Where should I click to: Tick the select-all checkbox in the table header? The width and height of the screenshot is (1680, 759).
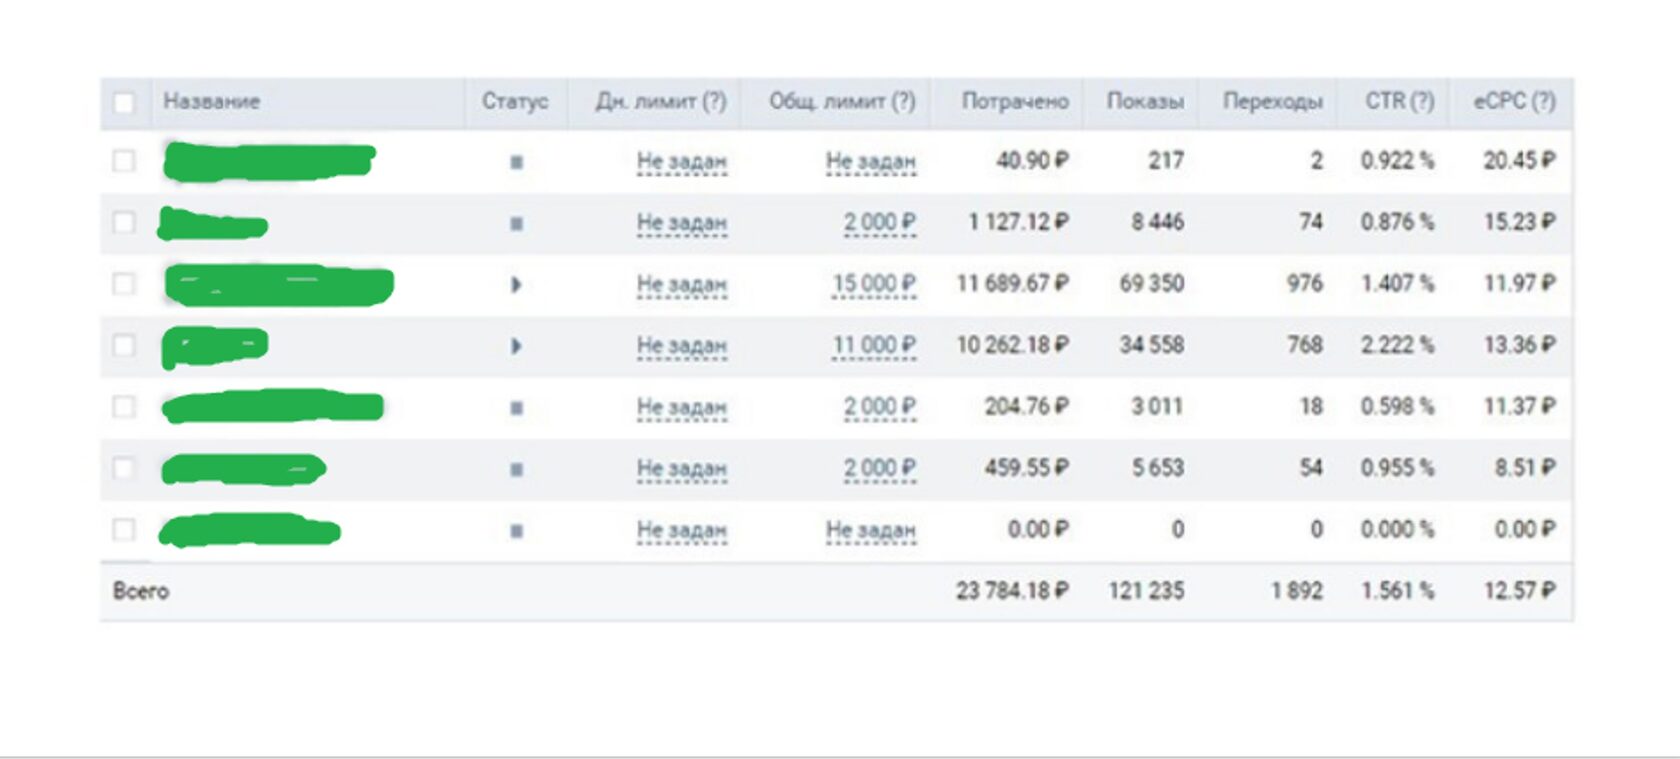(124, 102)
